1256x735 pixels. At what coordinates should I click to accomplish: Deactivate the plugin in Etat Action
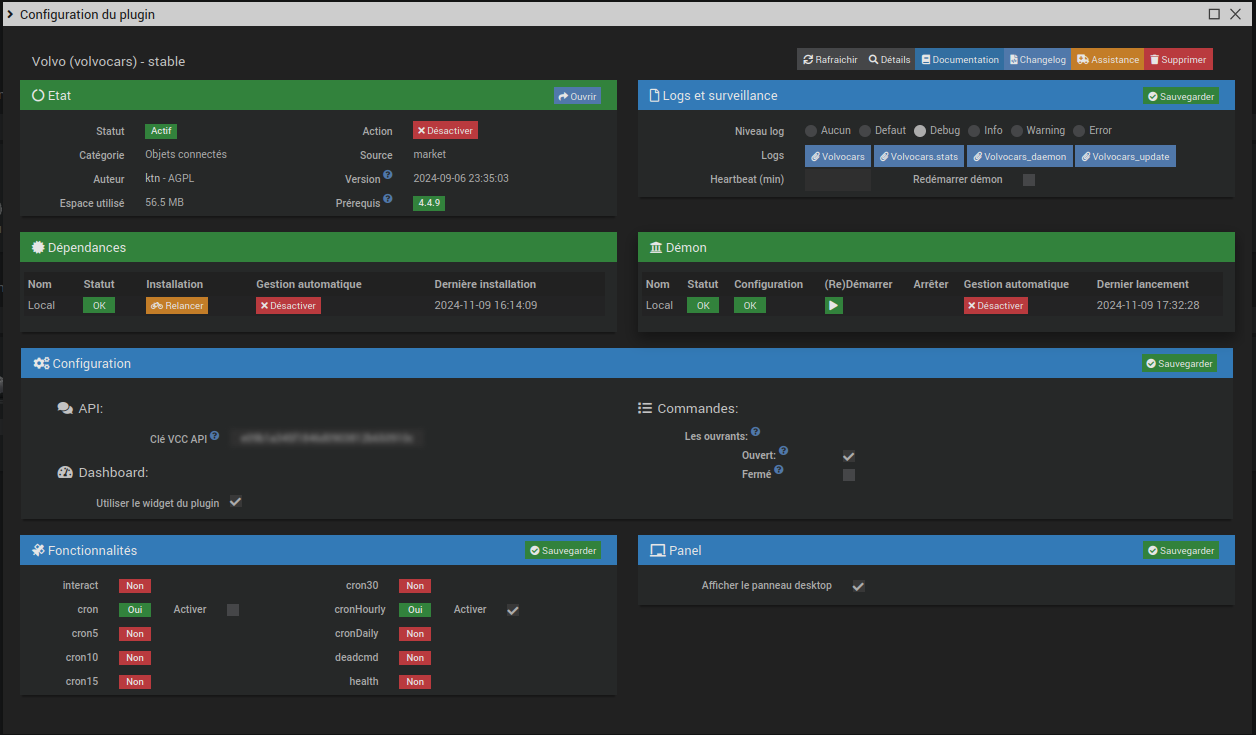pos(445,130)
